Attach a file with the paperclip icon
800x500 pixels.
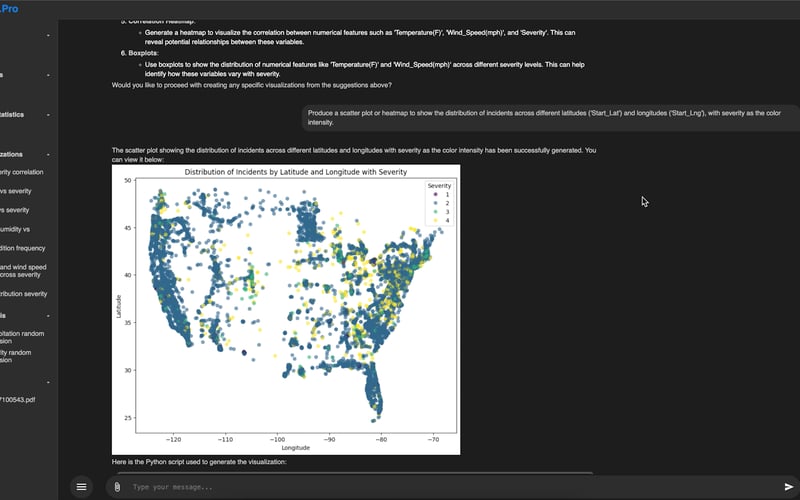(117, 487)
